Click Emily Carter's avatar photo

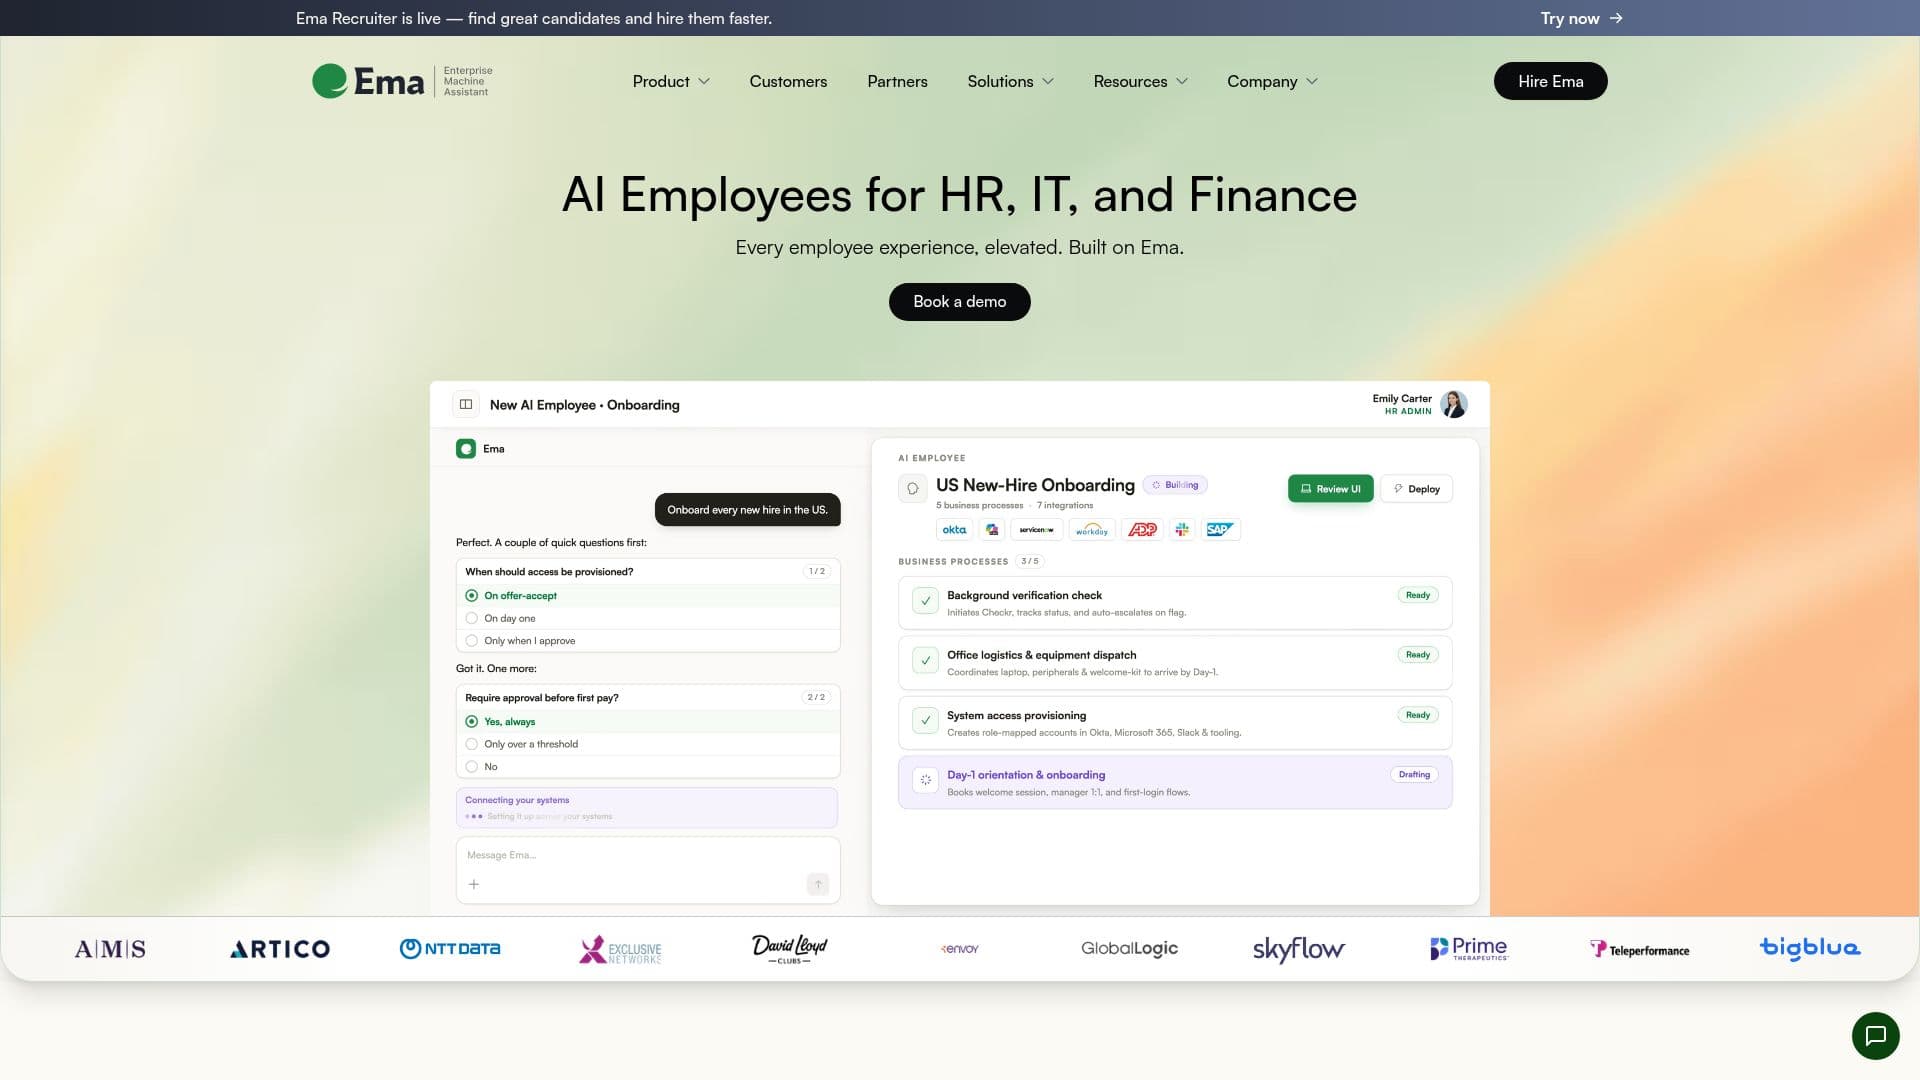coord(1454,404)
